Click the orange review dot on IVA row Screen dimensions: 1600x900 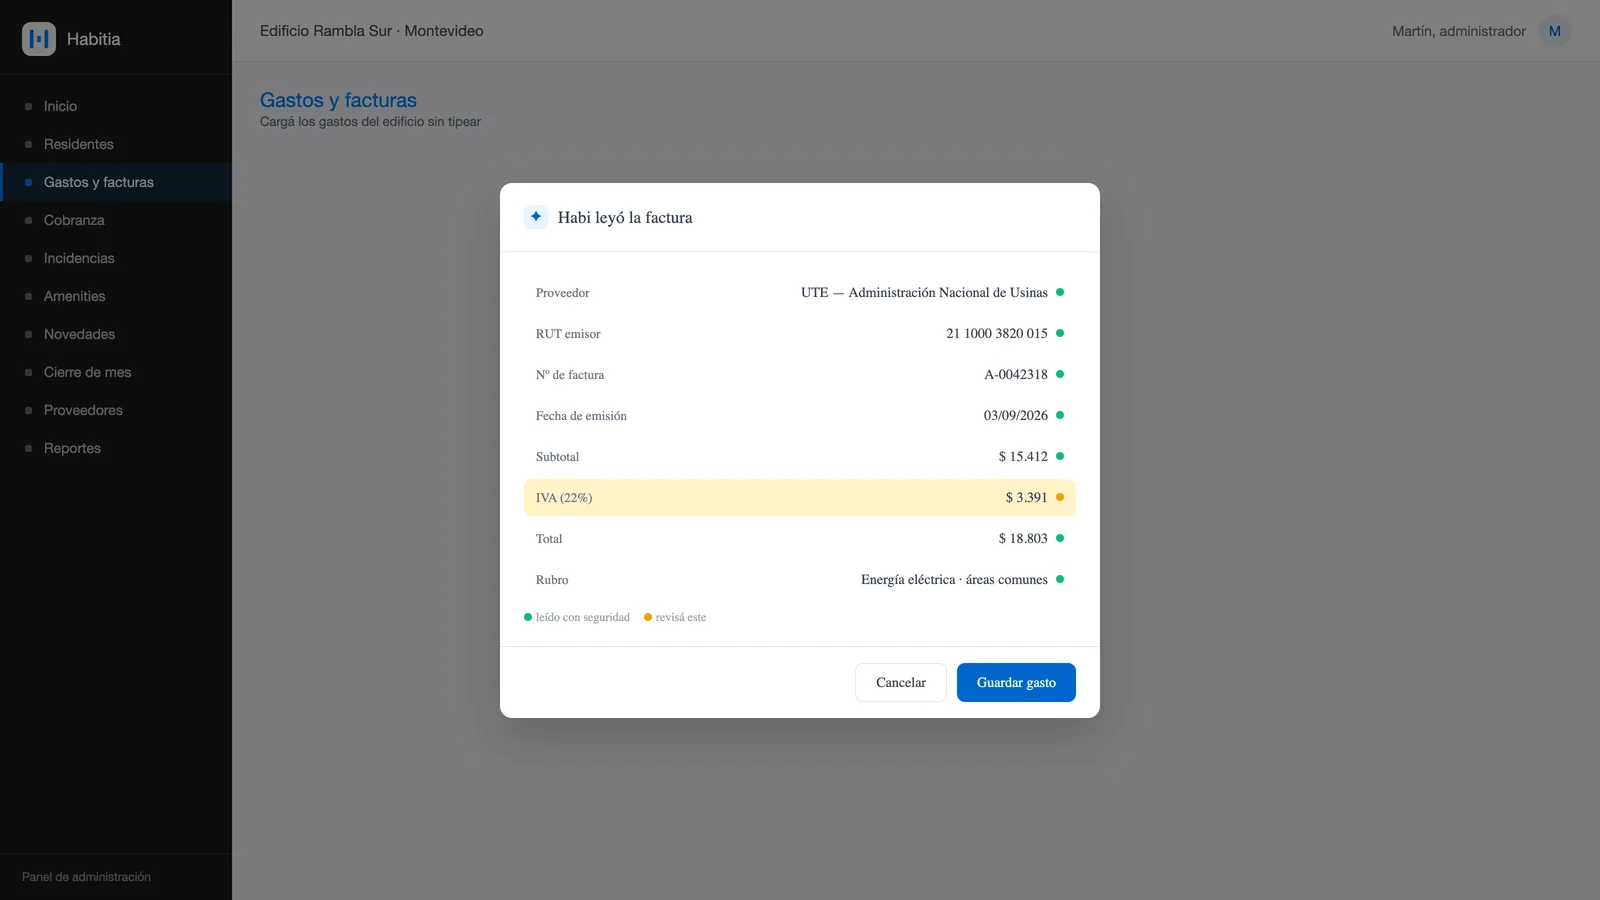(1060, 497)
